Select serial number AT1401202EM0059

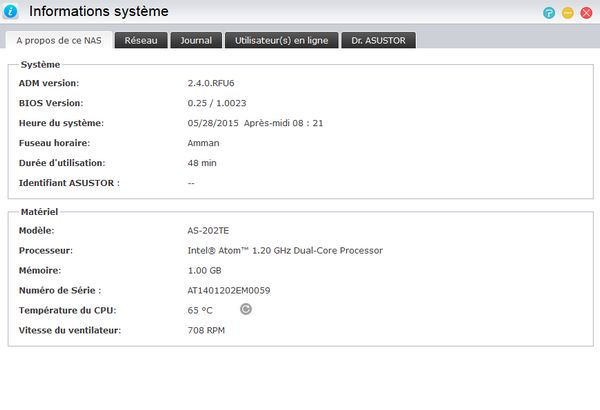click(x=229, y=291)
